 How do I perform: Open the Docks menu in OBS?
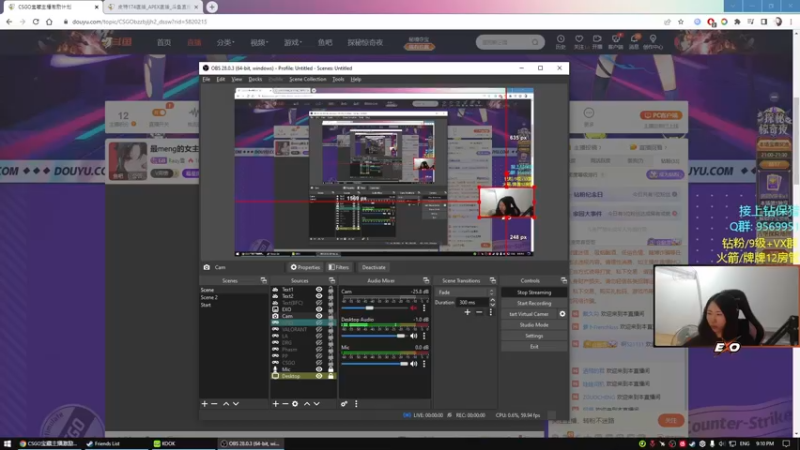(255, 79)
